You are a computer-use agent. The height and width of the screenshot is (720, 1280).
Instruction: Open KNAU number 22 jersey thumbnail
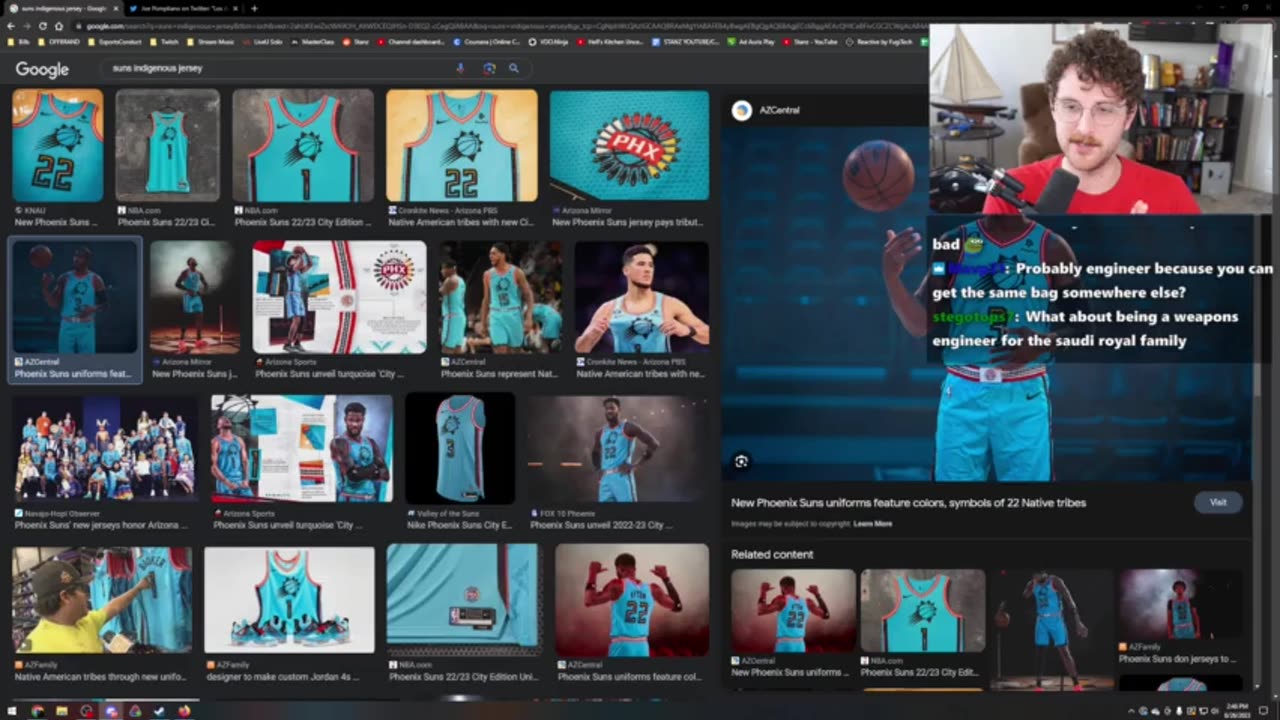click(57, 146)
